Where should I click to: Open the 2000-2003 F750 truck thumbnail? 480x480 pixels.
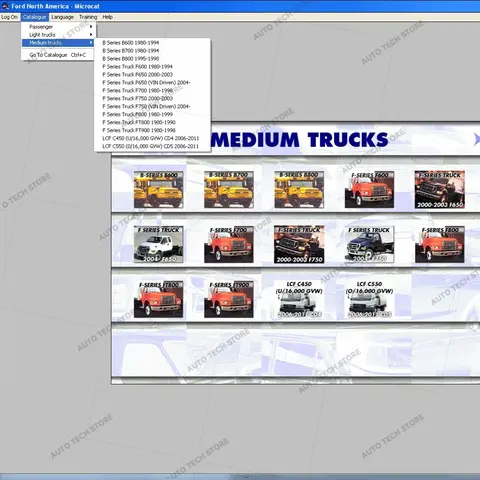[299, 244]
